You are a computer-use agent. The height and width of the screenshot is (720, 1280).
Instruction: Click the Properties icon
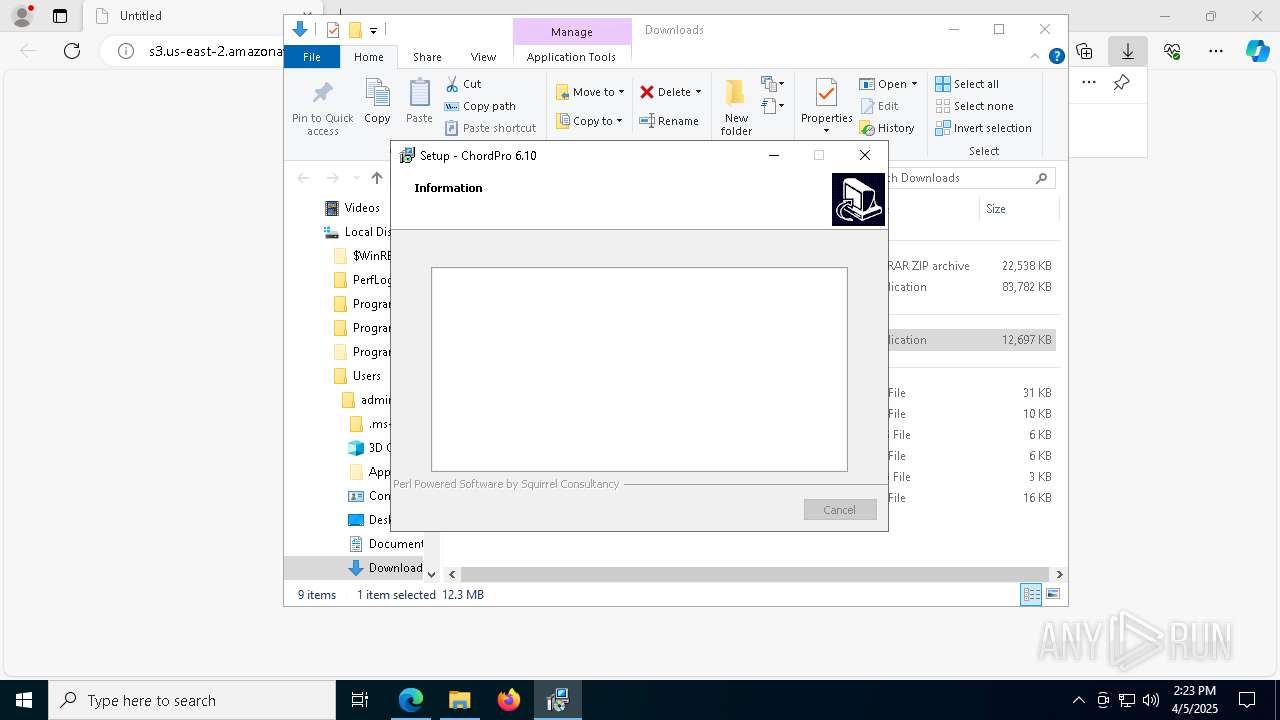pos(826,93)
